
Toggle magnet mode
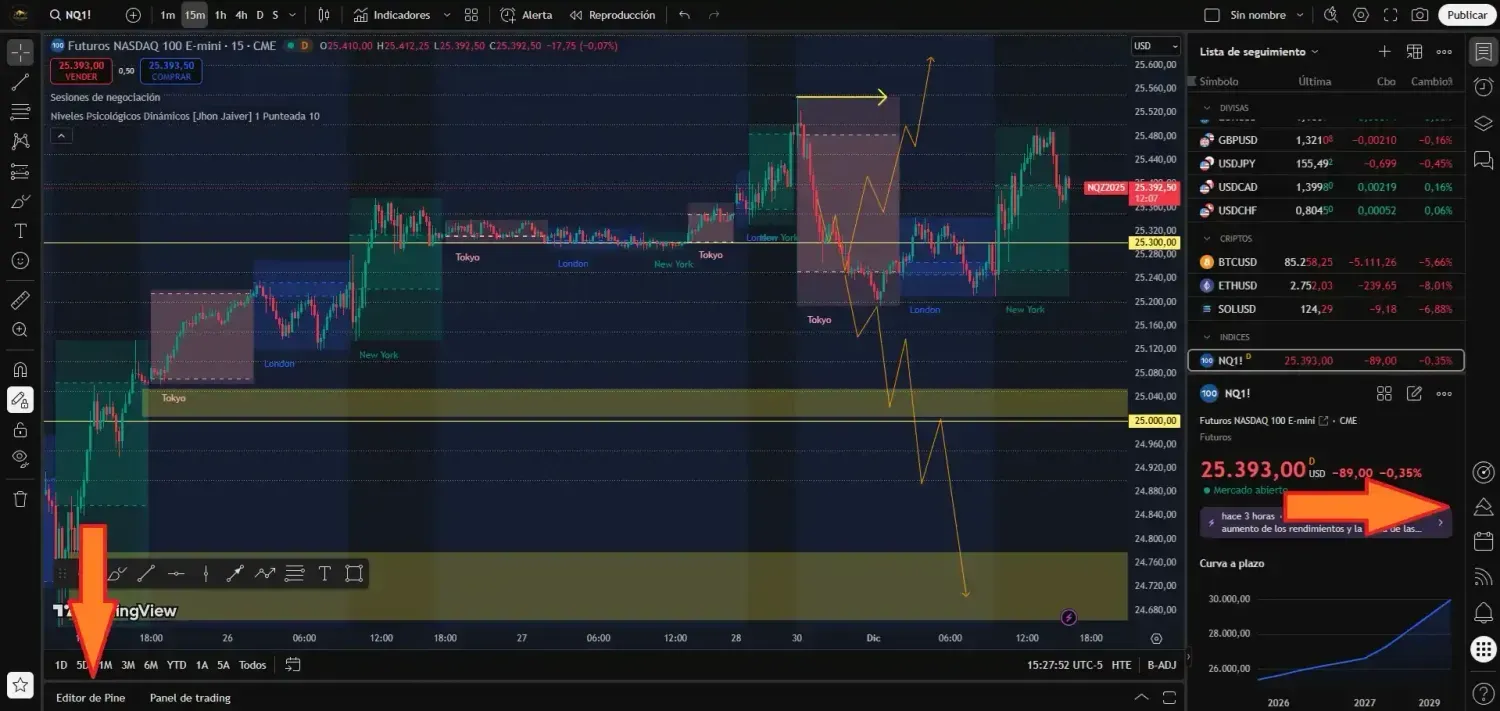coord(20,369)
